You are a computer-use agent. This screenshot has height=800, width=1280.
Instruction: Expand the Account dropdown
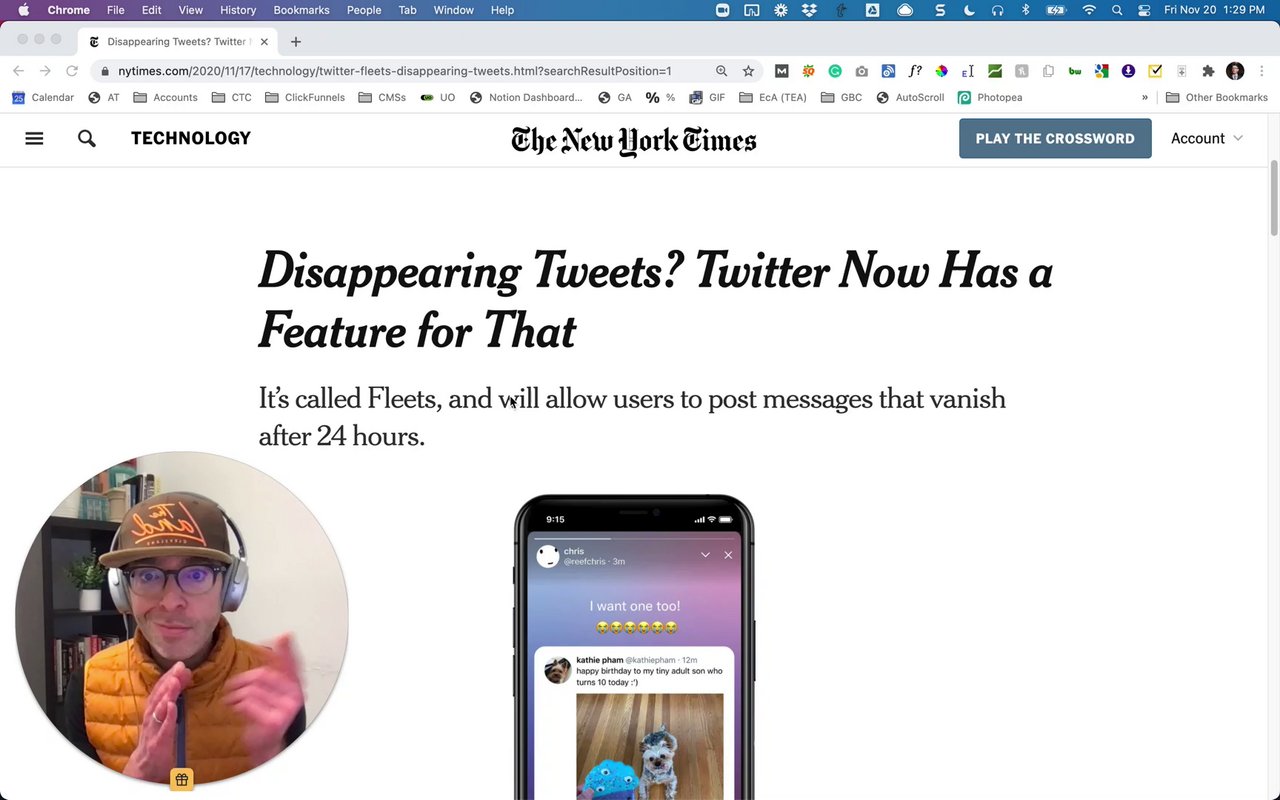click(x=1207, y=138)
